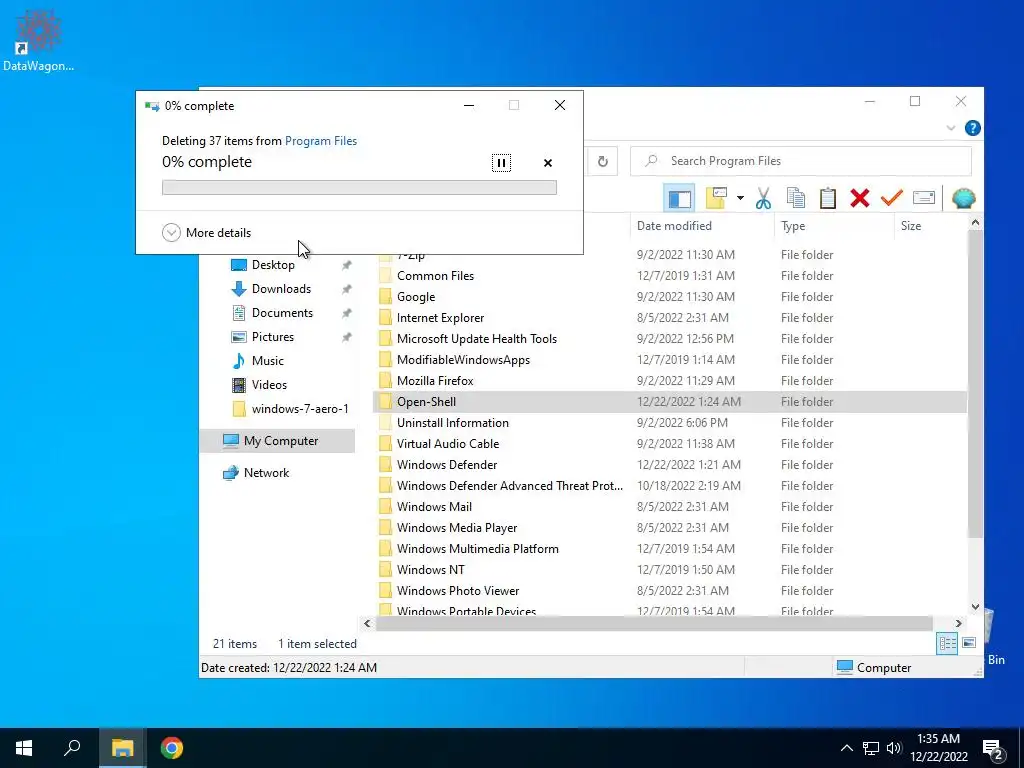
Task: Launch Google Chrome from the taskbar
Action: (x=172, y=748)
